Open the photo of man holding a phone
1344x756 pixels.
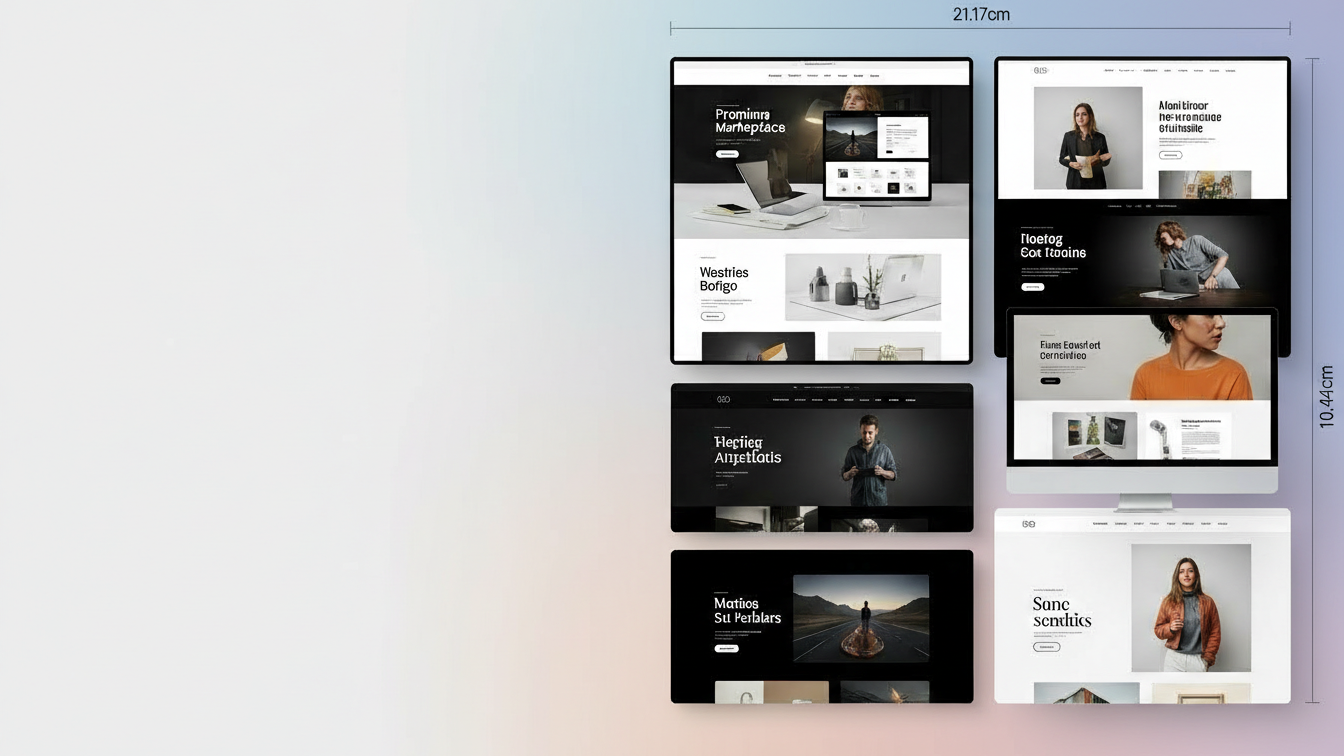tap(868, 460)
